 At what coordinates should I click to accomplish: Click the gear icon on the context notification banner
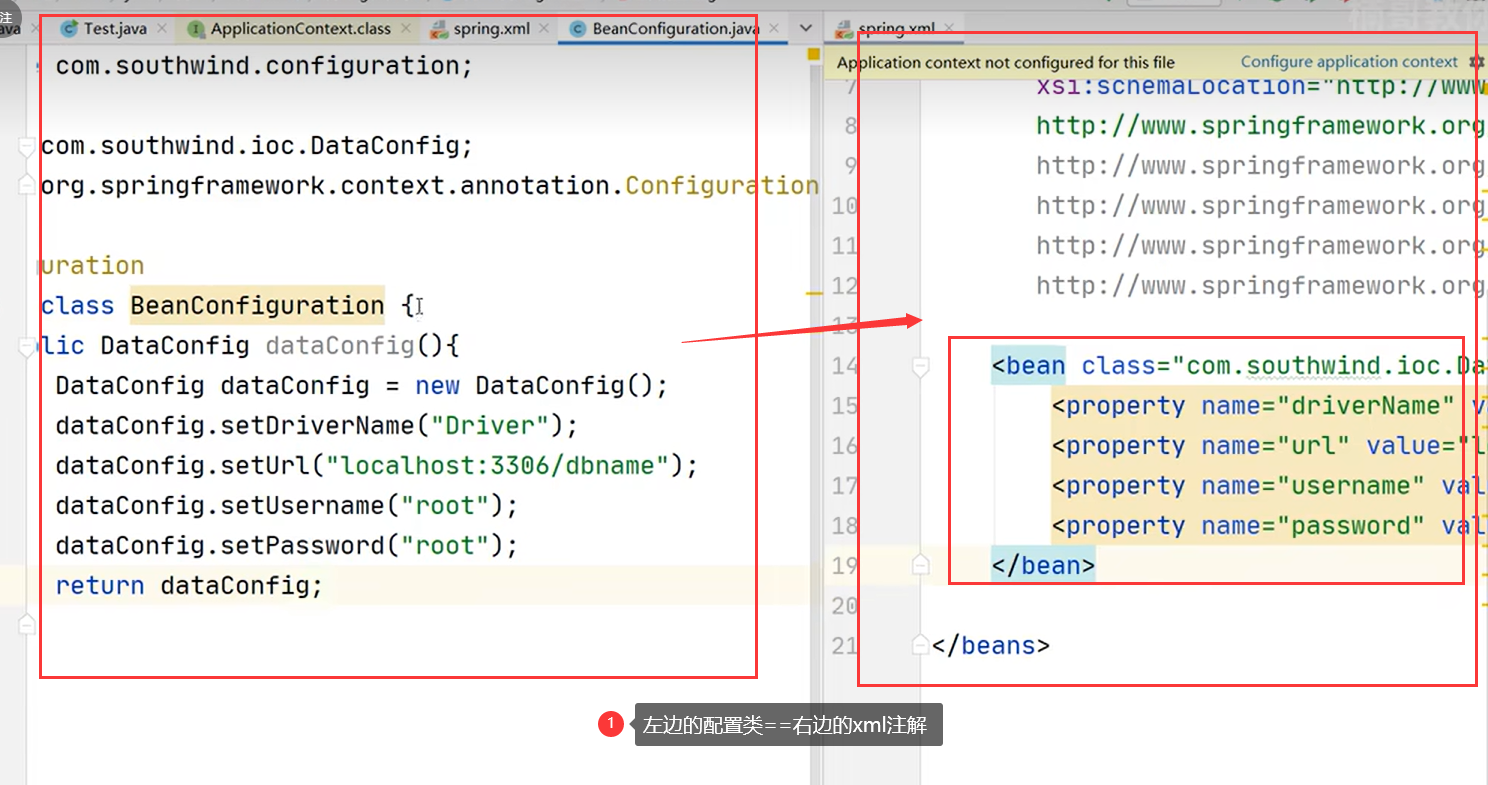(x=1476, y=61)
